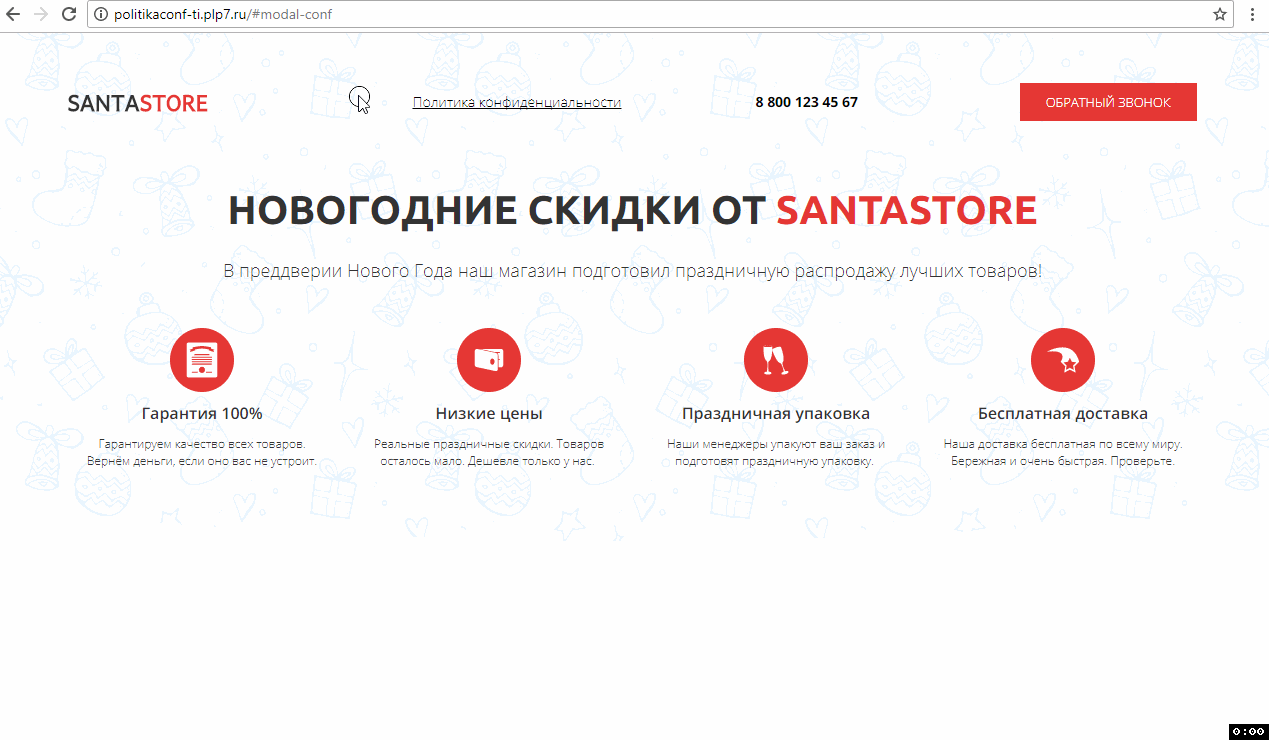Click the browser back arrow
Image resolution: width=1269 pixels, height=740 pixels.
click(x=14, y=14)
